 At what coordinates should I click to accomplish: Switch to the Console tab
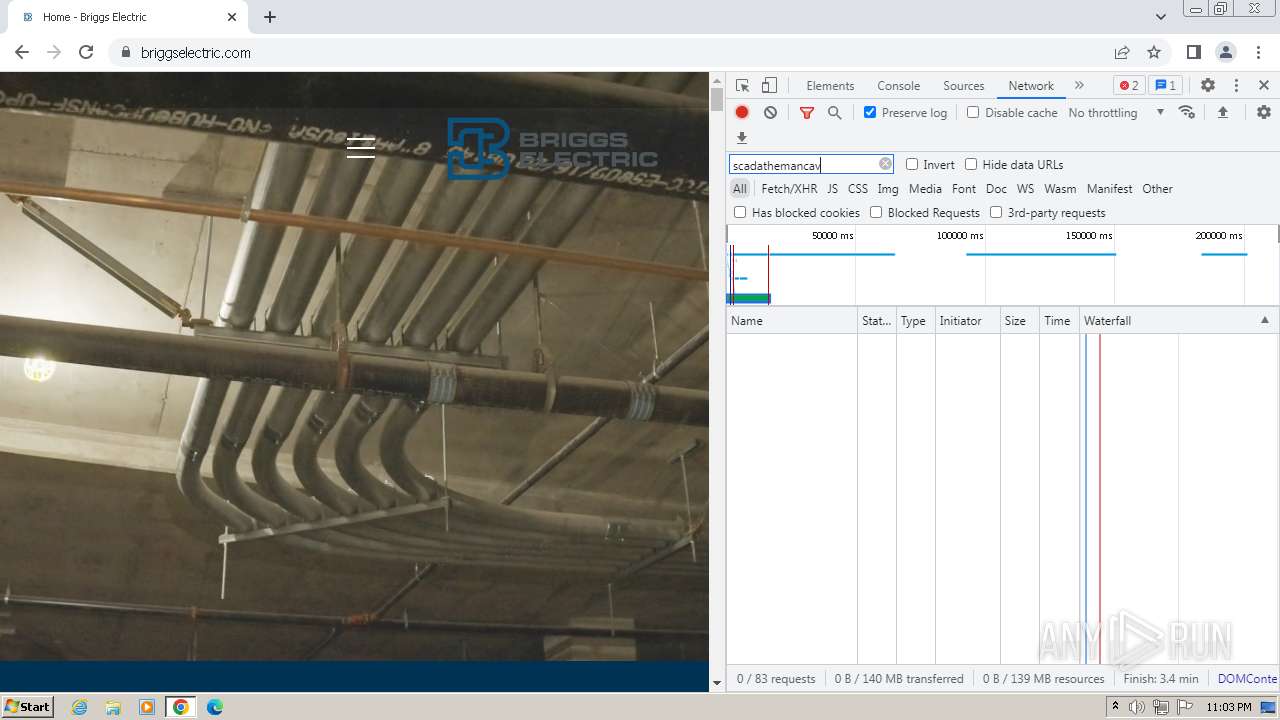click(x=898, y=85)
